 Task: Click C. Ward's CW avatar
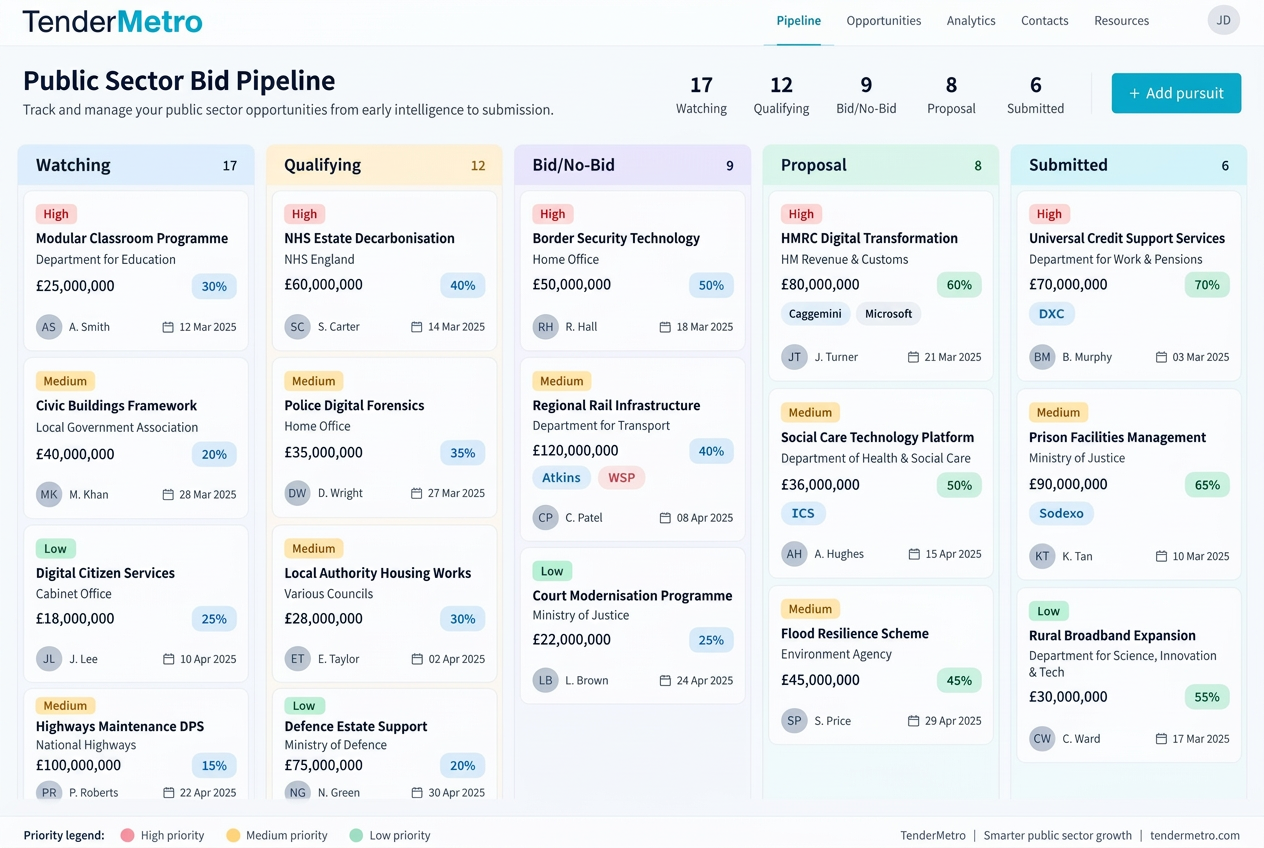click(1042, 739)
